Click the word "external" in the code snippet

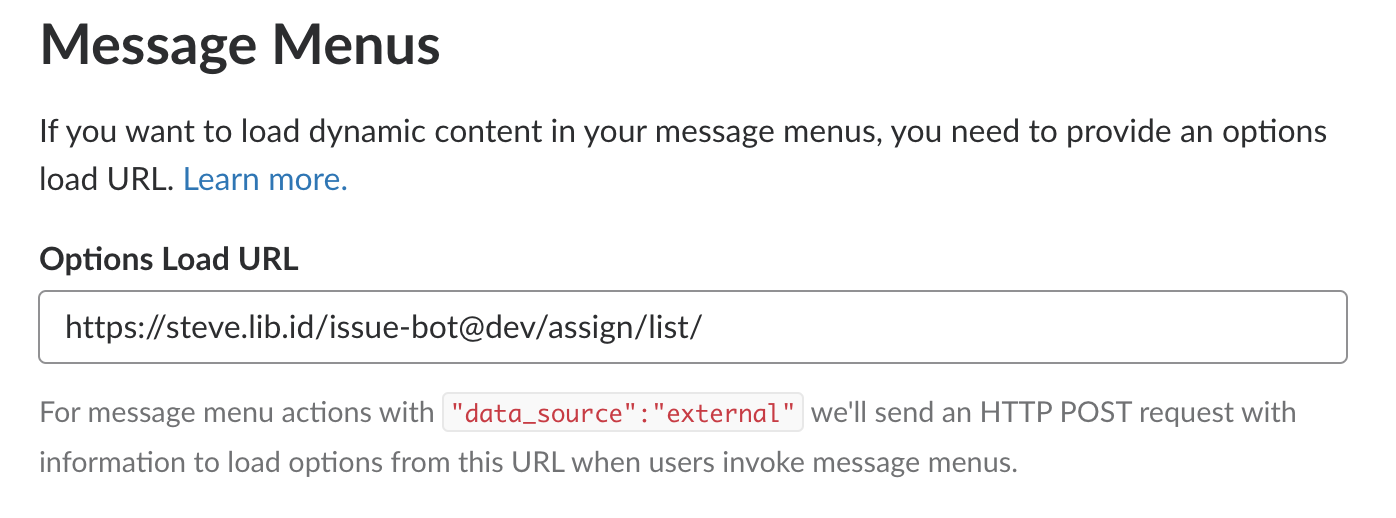(x=738, y=412)
